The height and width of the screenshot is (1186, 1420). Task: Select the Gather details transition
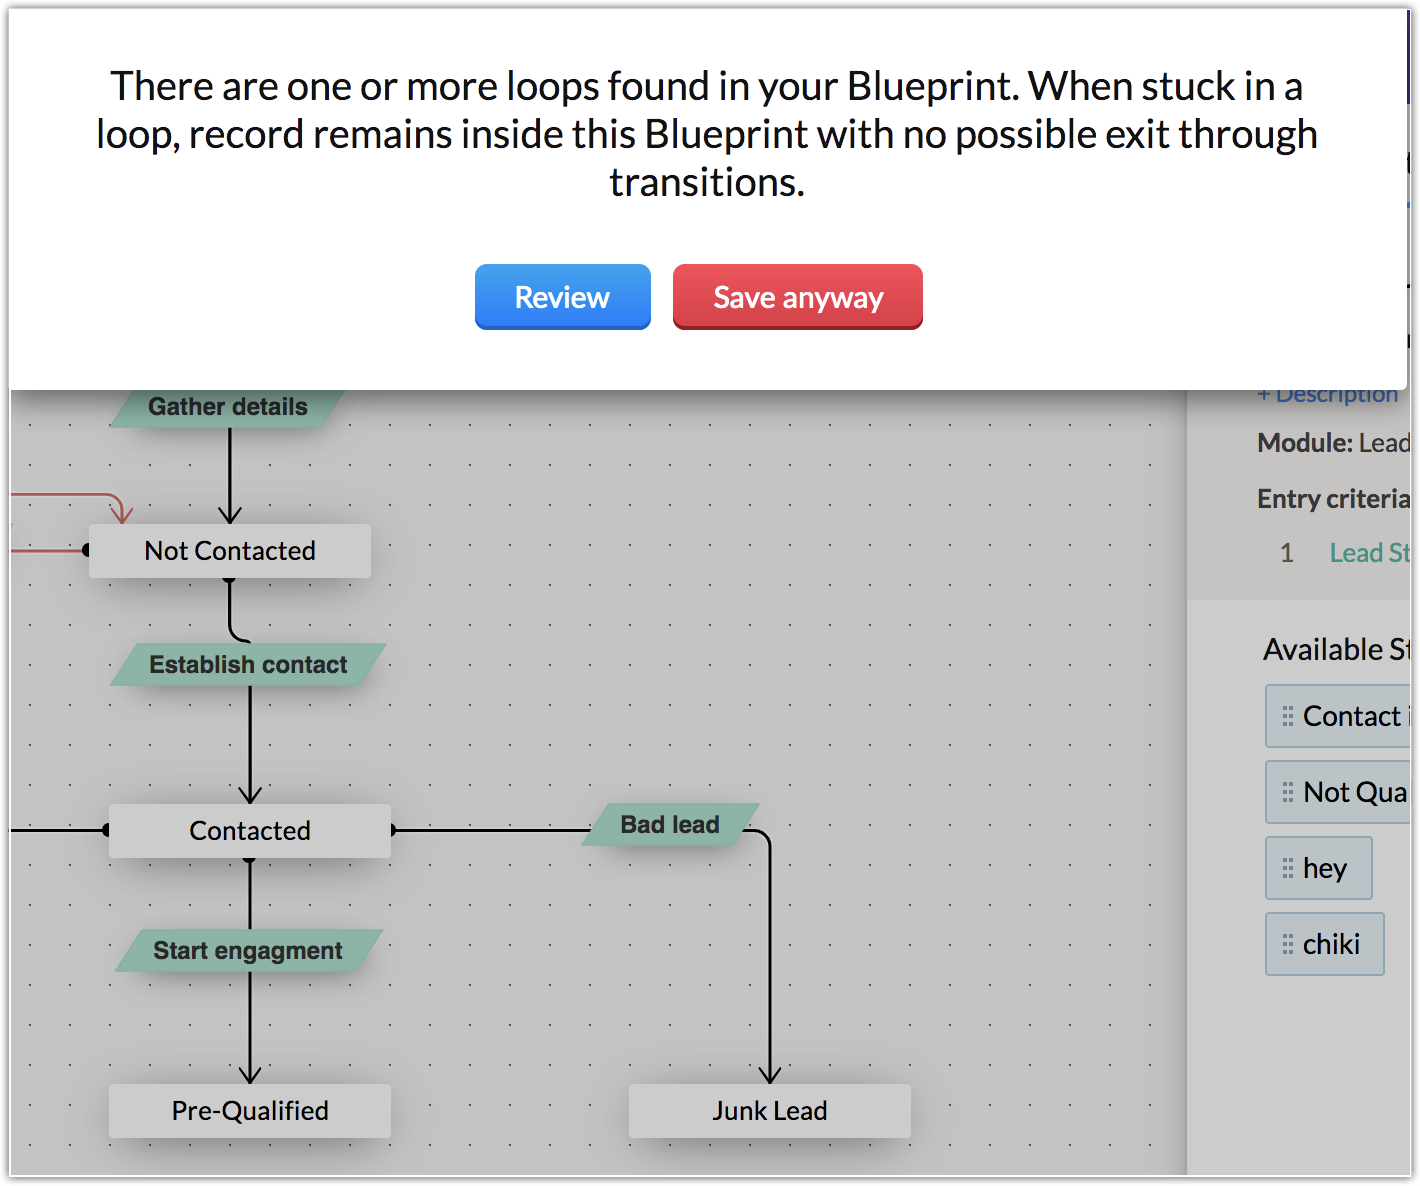point(228,407)
